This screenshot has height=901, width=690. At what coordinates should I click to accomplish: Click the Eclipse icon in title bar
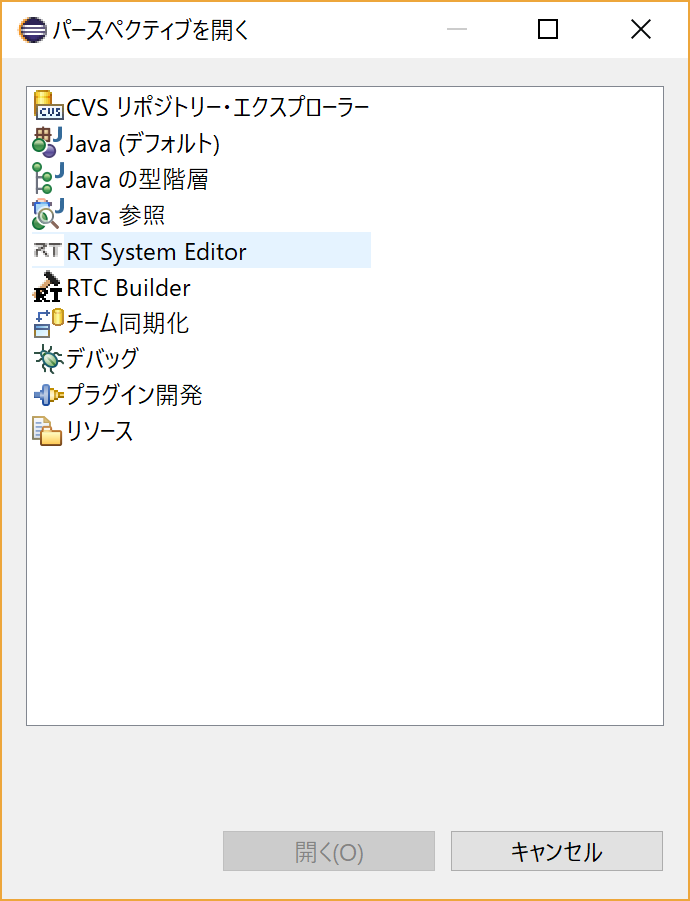tap(32, 30)
